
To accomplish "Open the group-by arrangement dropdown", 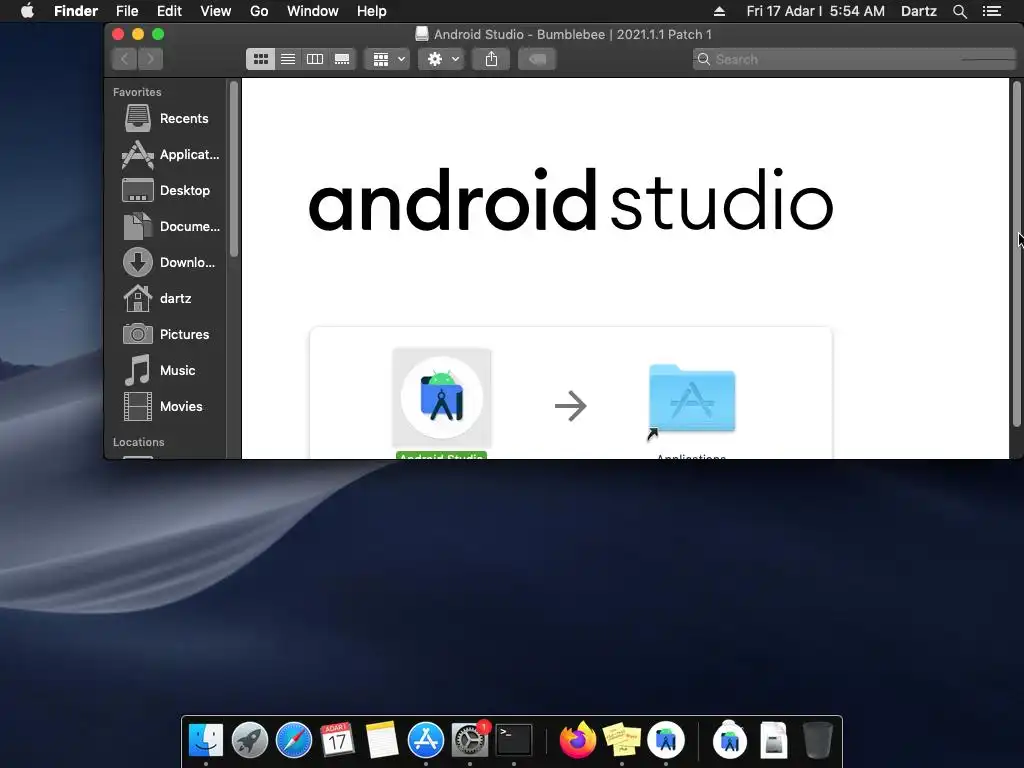I will (387, 59).
